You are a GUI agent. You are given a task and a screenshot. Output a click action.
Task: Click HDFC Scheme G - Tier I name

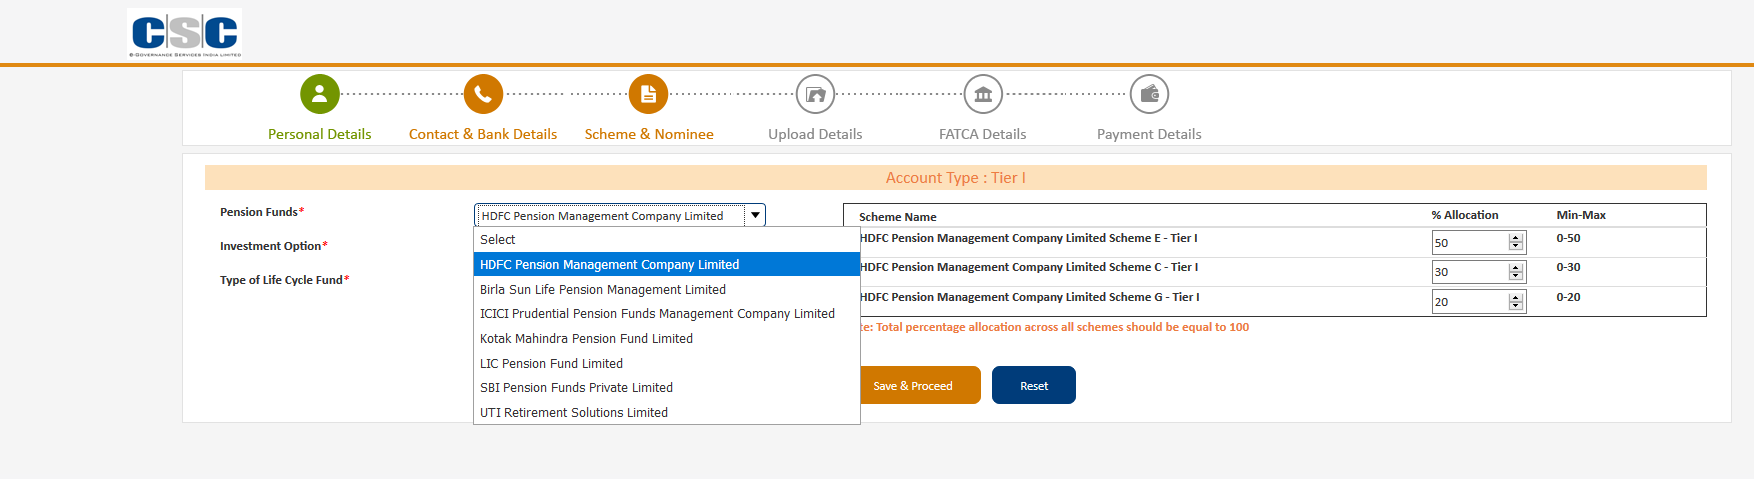coord(1030,297)
